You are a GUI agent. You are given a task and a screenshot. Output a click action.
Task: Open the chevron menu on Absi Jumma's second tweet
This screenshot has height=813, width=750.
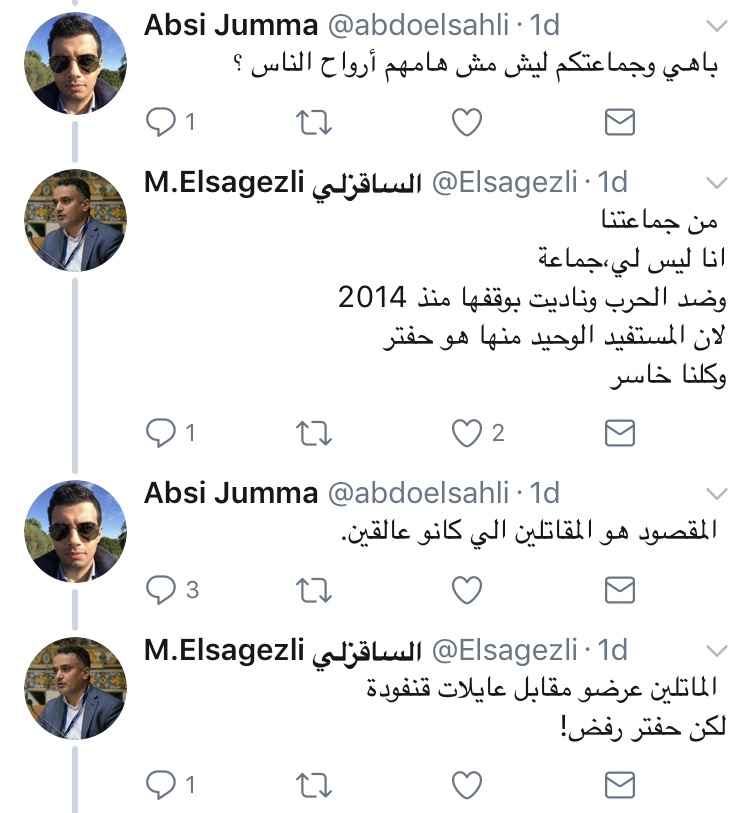[718, 494]
